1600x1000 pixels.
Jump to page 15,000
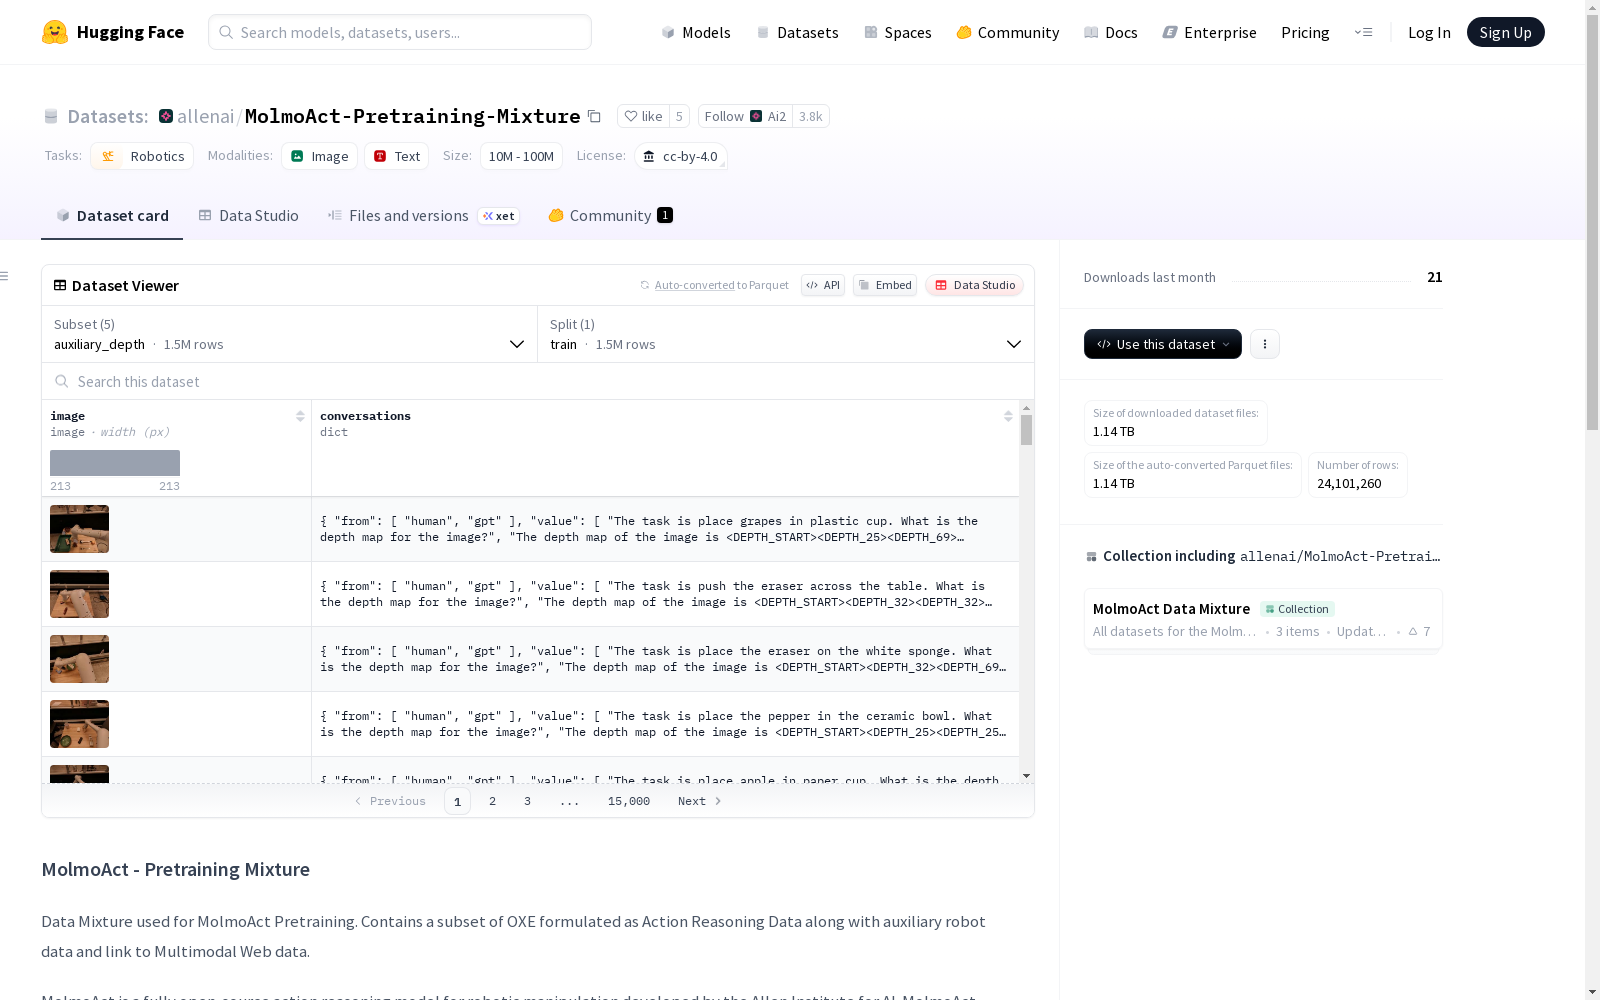point(629,801)
